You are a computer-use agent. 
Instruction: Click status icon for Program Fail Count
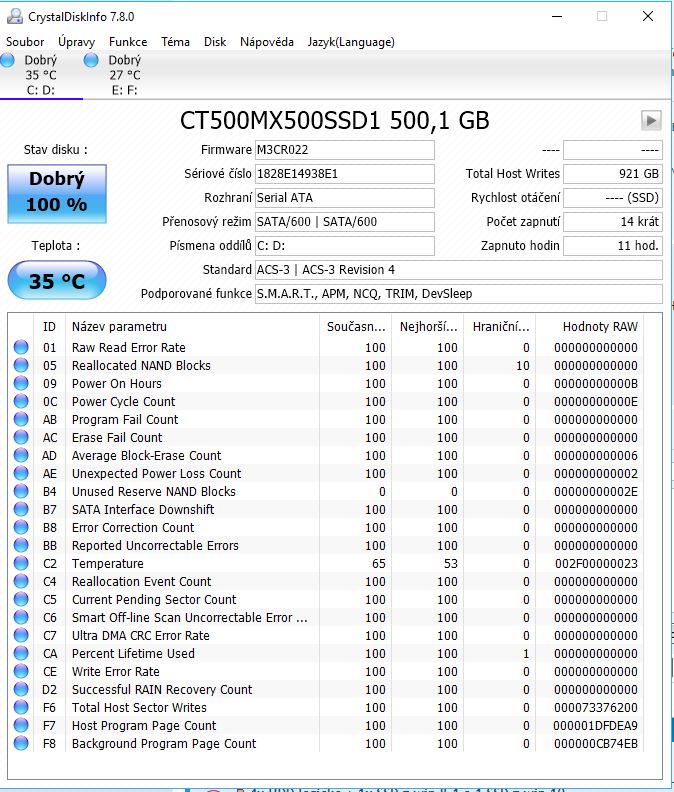pos(21,419)
